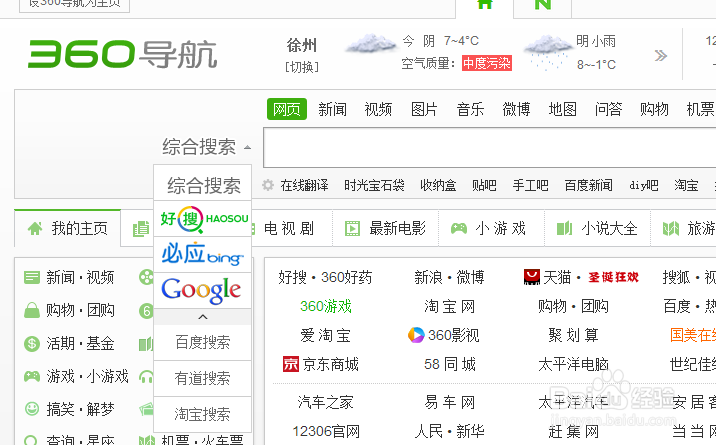The height and width of the screenshot is (445, 716).
Task: Click the 中度污染 air quality badge
Action: click(x=487, y=63)
